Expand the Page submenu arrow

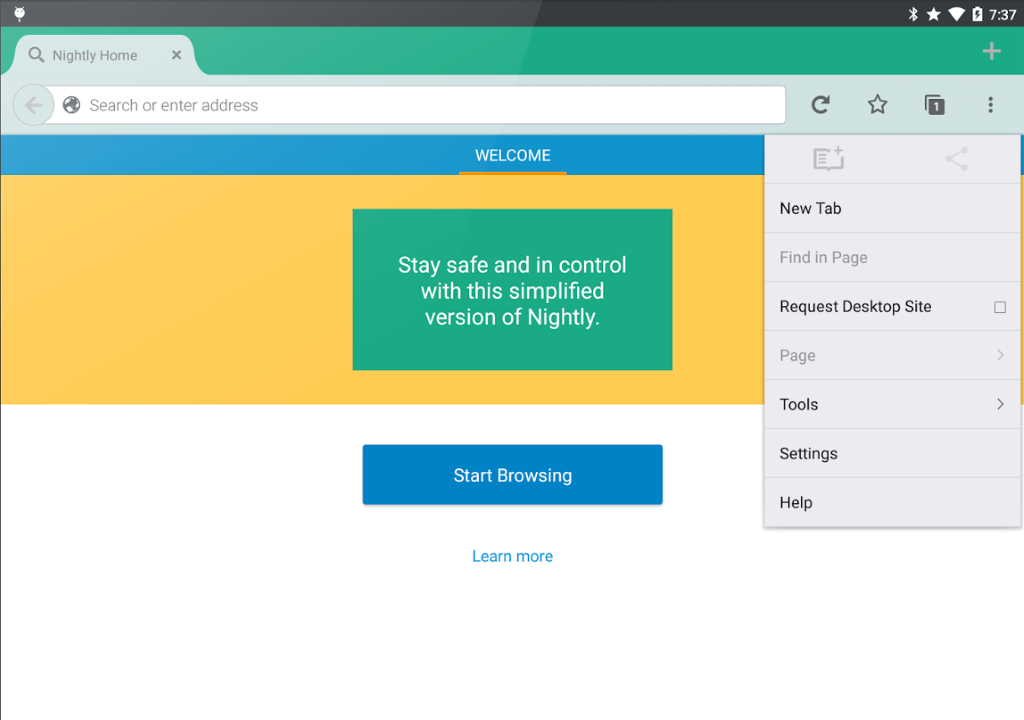click(x=1000, y=355)
